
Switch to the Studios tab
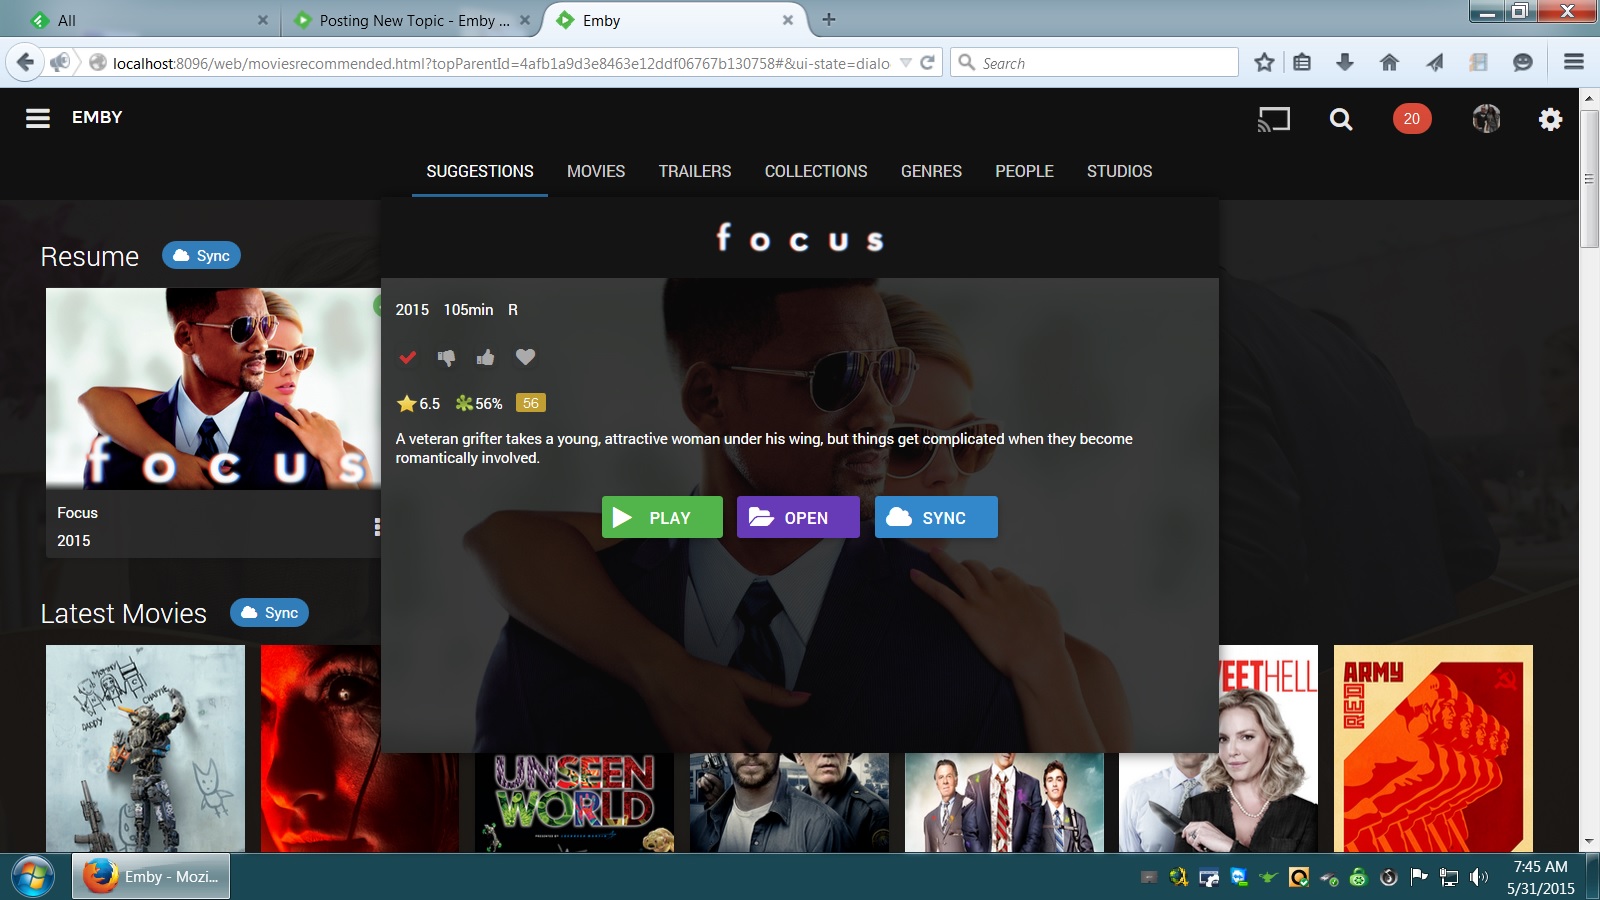click(1119, 171)
